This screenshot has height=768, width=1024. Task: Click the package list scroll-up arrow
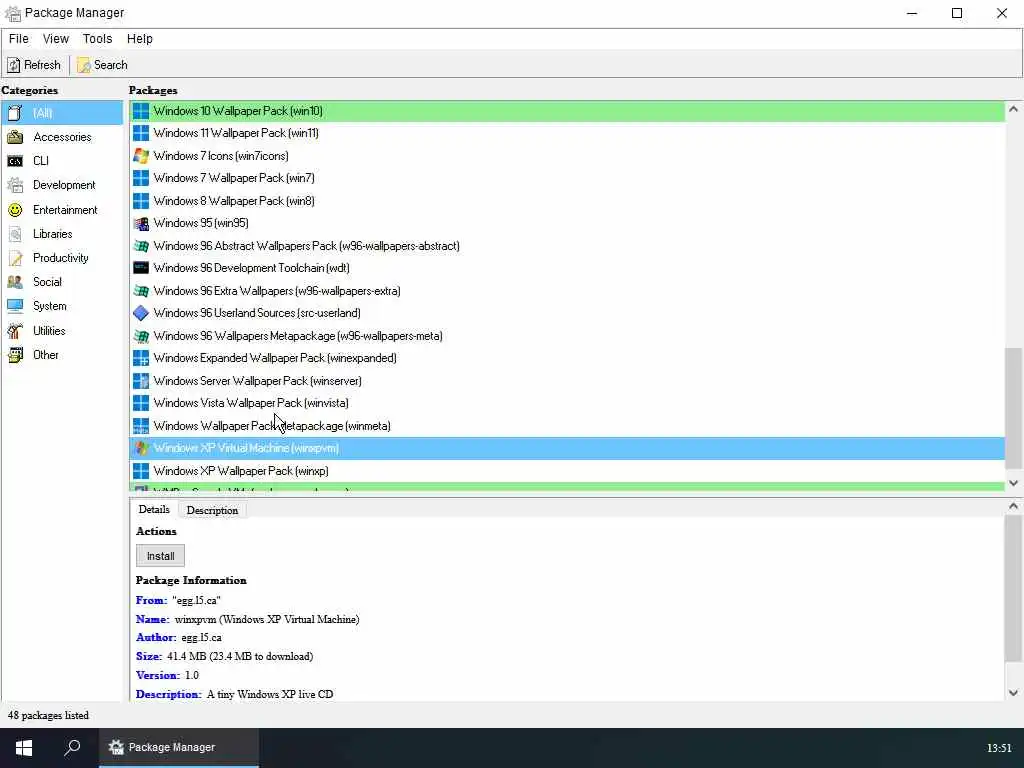(x=1014, y=110)
